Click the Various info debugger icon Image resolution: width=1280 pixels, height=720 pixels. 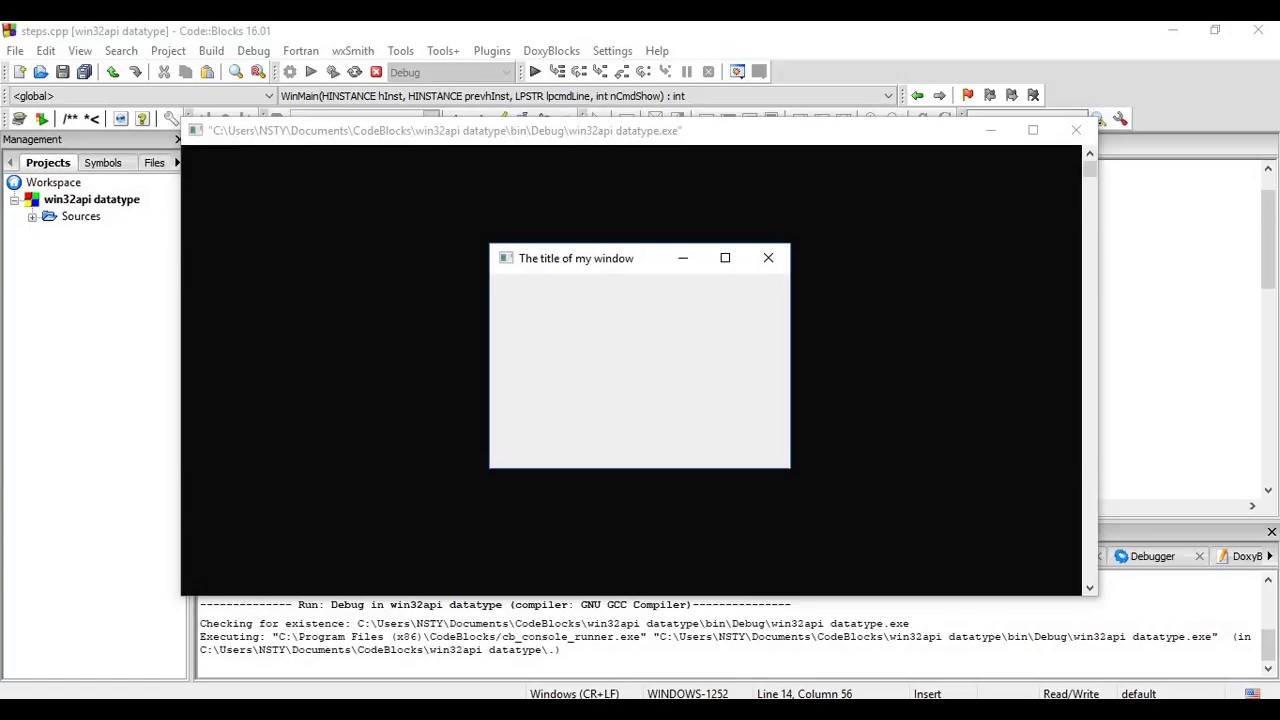click(x=759, y=72)
